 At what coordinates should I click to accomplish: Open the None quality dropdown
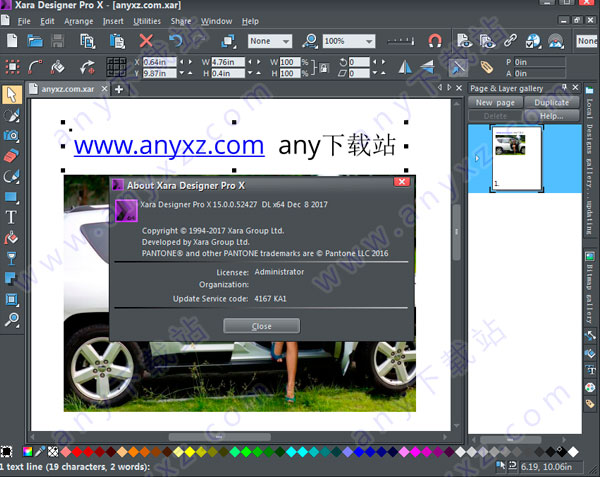270,41
